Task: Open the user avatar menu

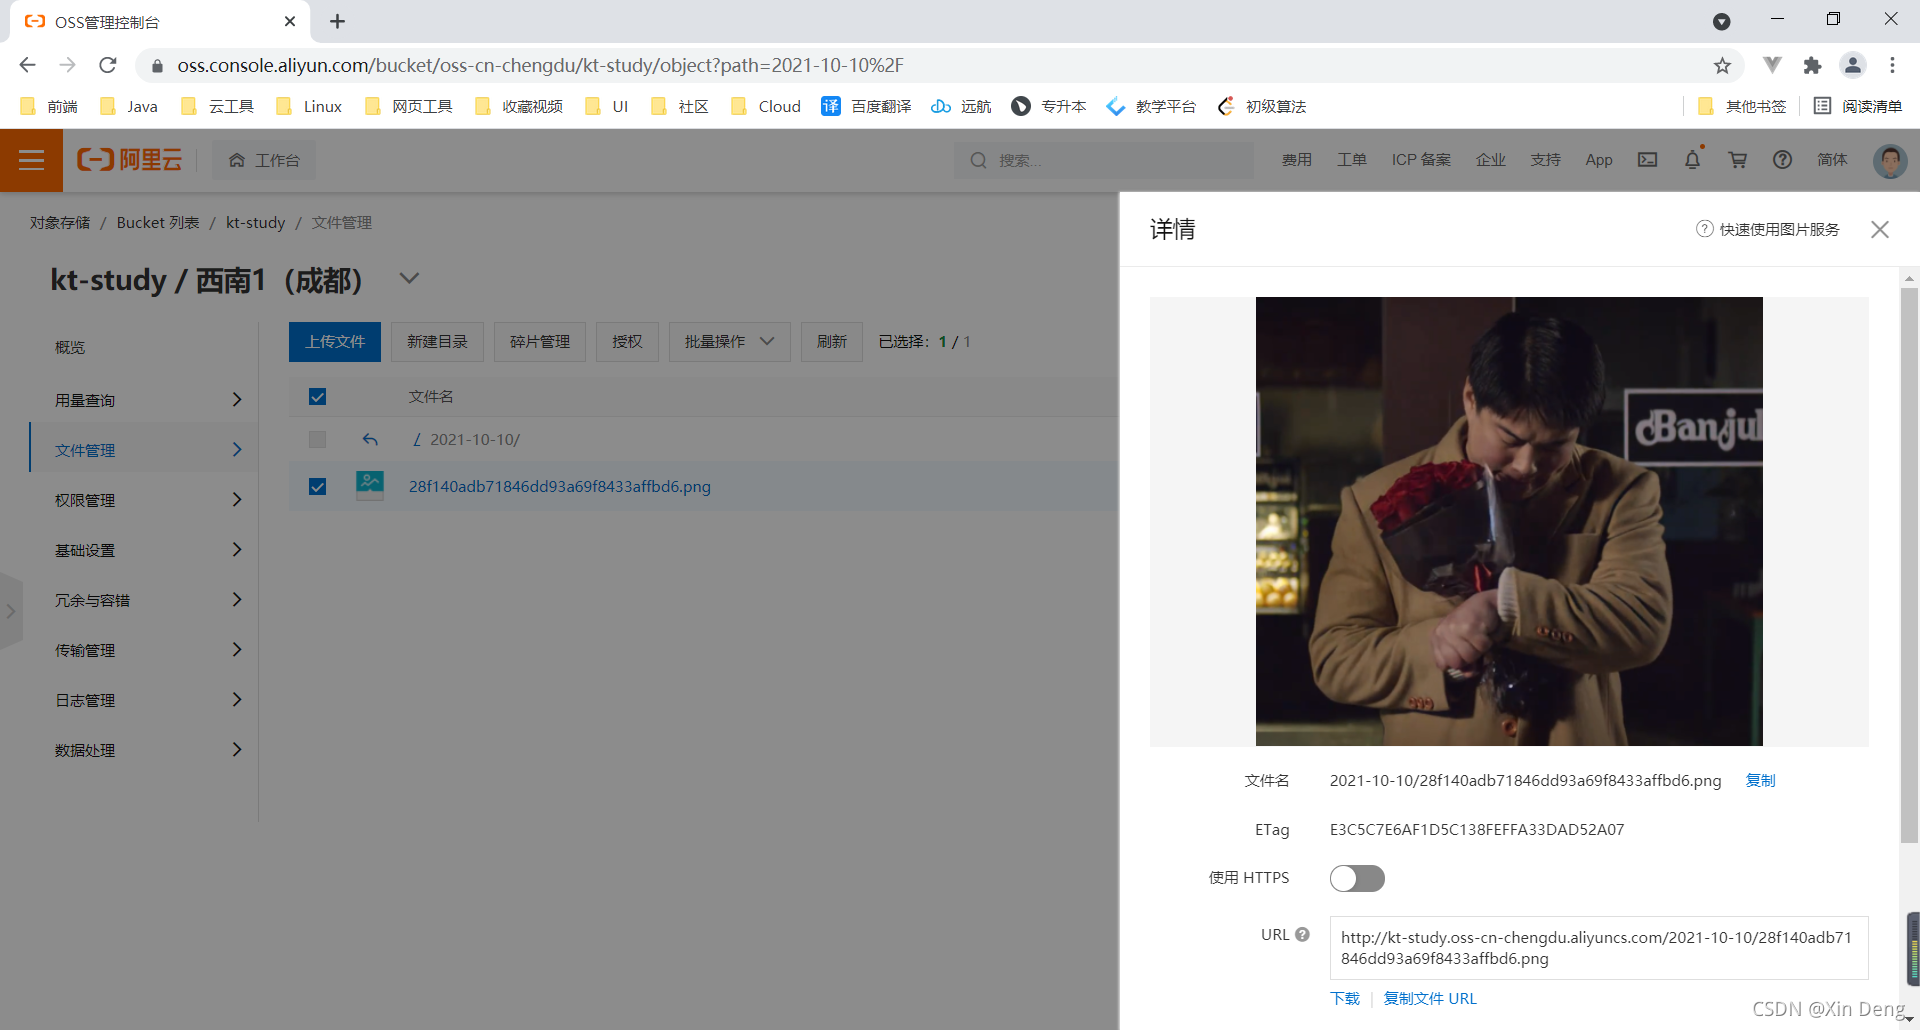Action: pyautogui.click(x=1890, y=160)
